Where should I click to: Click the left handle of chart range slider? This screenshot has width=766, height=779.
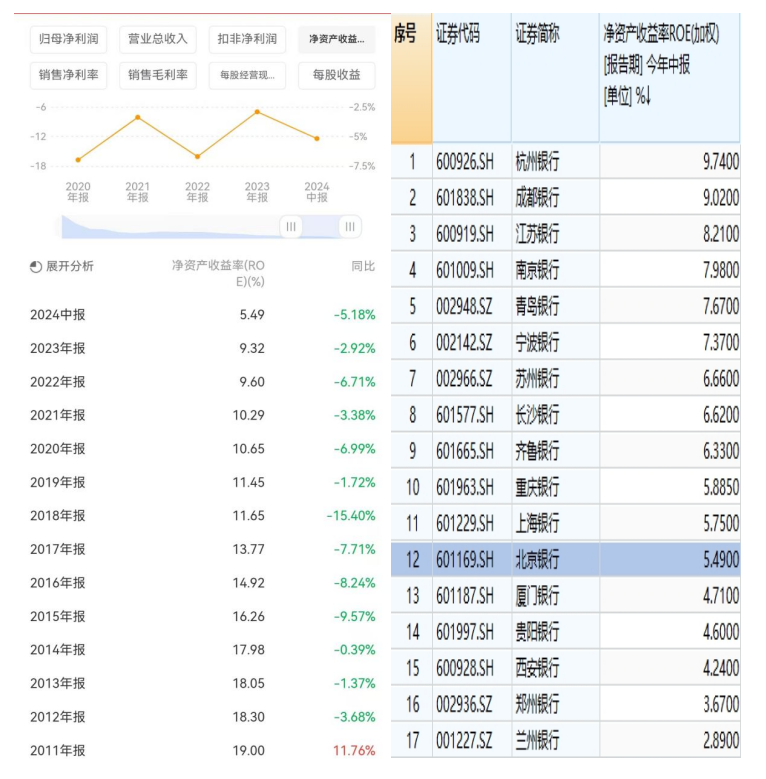(291, 227)
